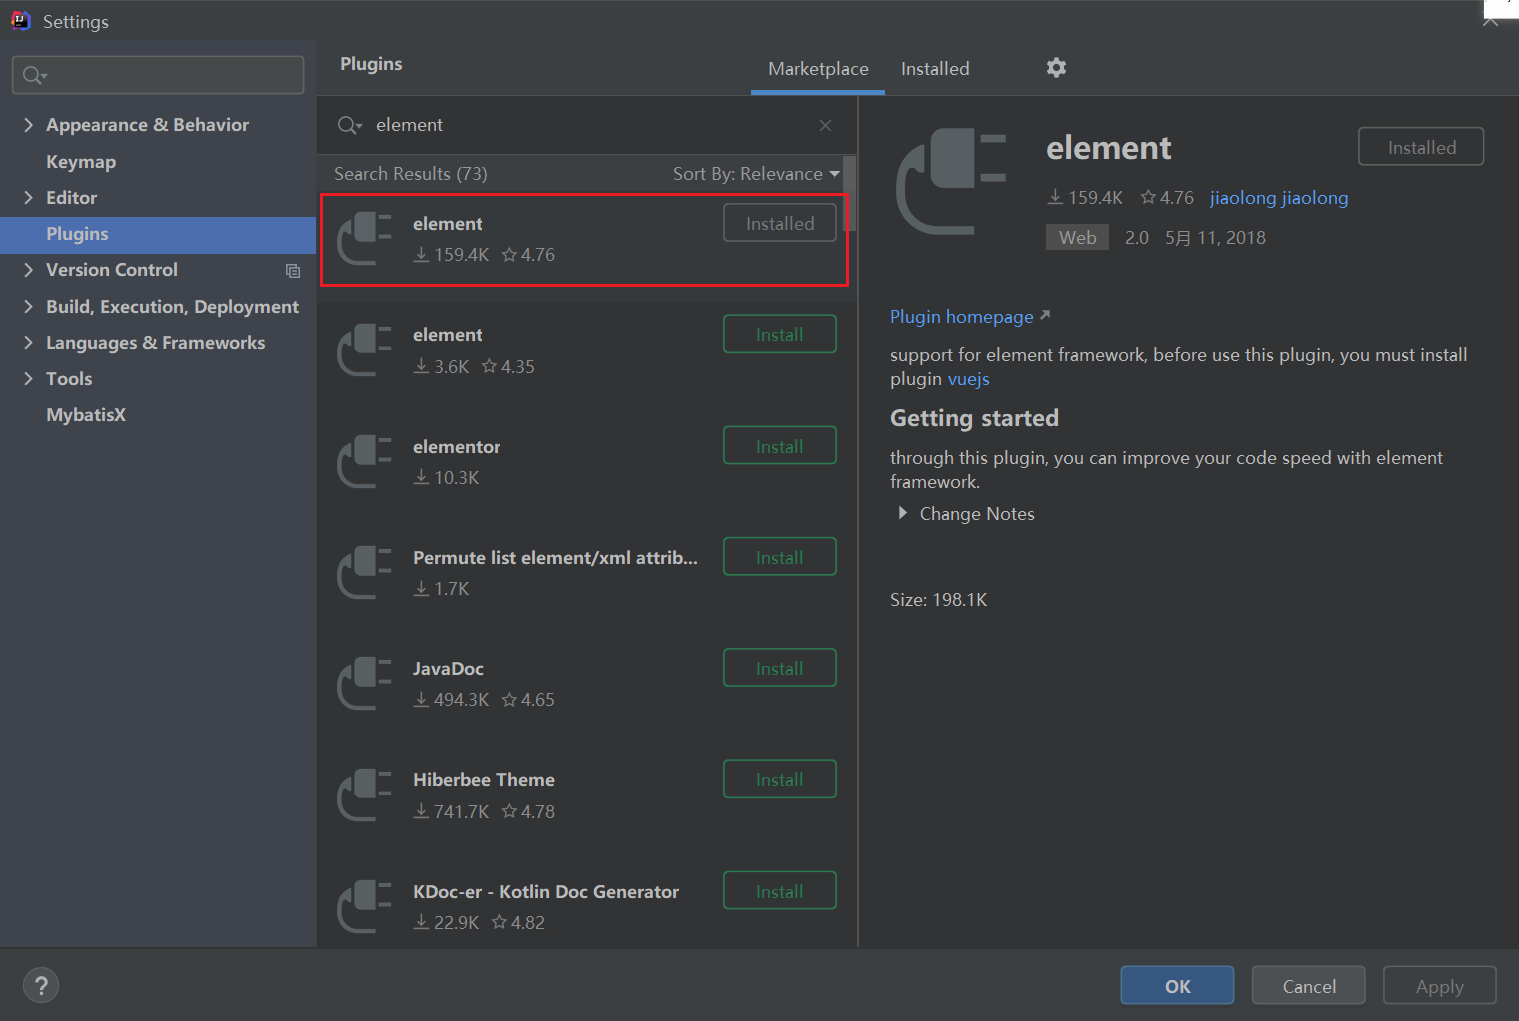Image resolution: width=1519 pixels, height=1021 pixels.
Task: Confirm settings with OK button
Action: (1177, 986)
